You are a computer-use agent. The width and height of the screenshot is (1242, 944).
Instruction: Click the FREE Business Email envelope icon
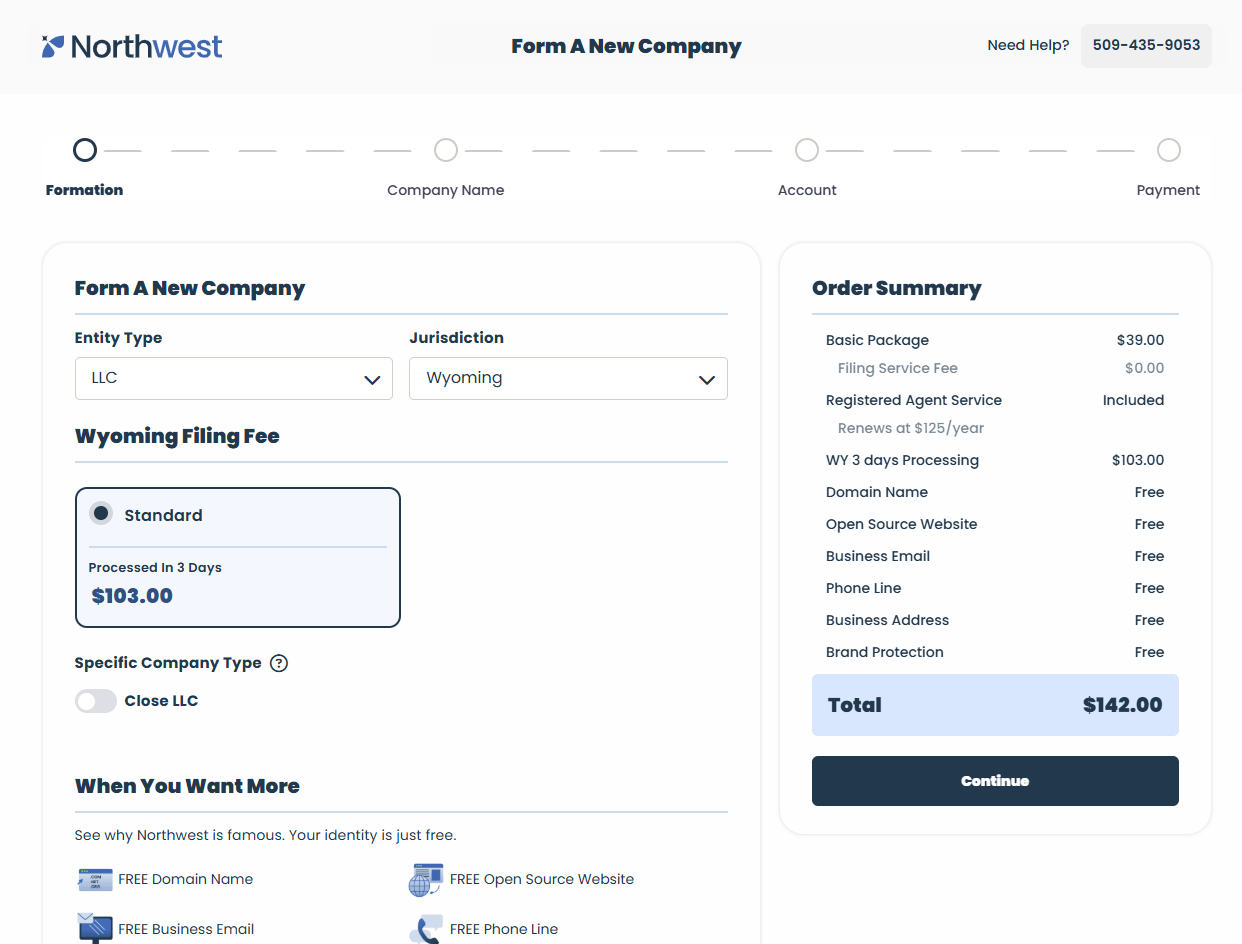tap(95, 928)
